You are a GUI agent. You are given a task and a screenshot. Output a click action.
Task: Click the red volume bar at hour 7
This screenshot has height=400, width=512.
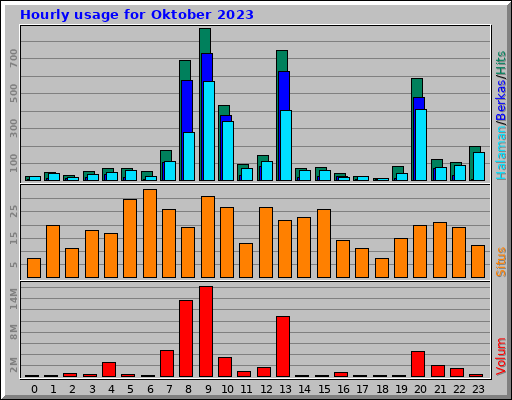pyautogui.click(x=167, y=363)
